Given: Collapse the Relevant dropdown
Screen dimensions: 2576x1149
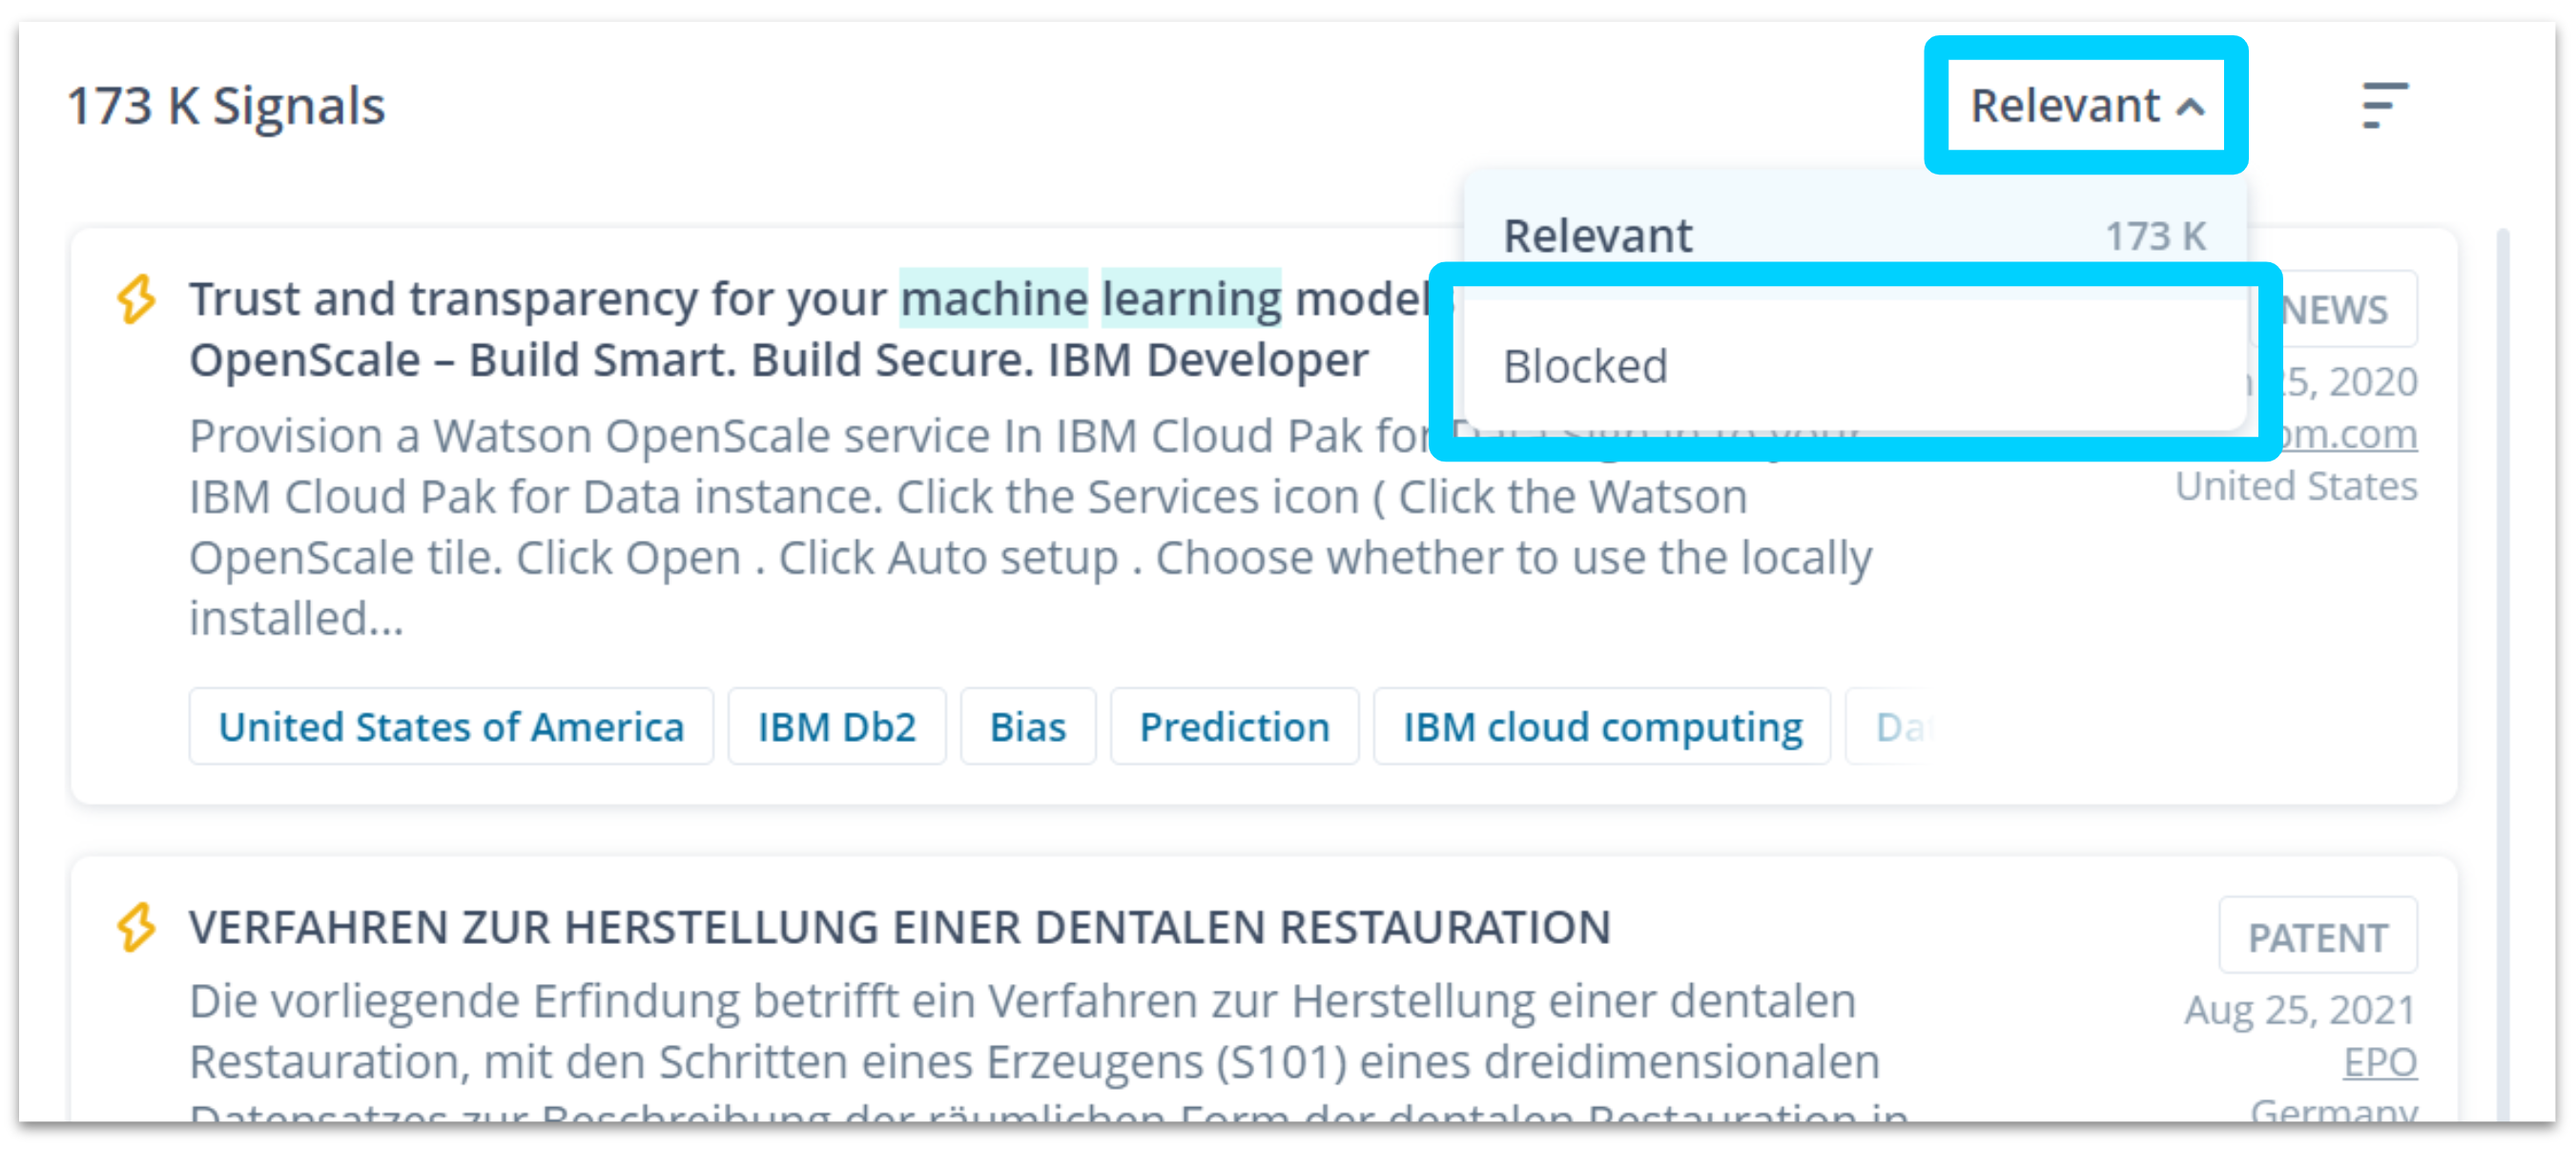Looking at the screenshot, I should pyautogui.click(x=2086, y=105).
